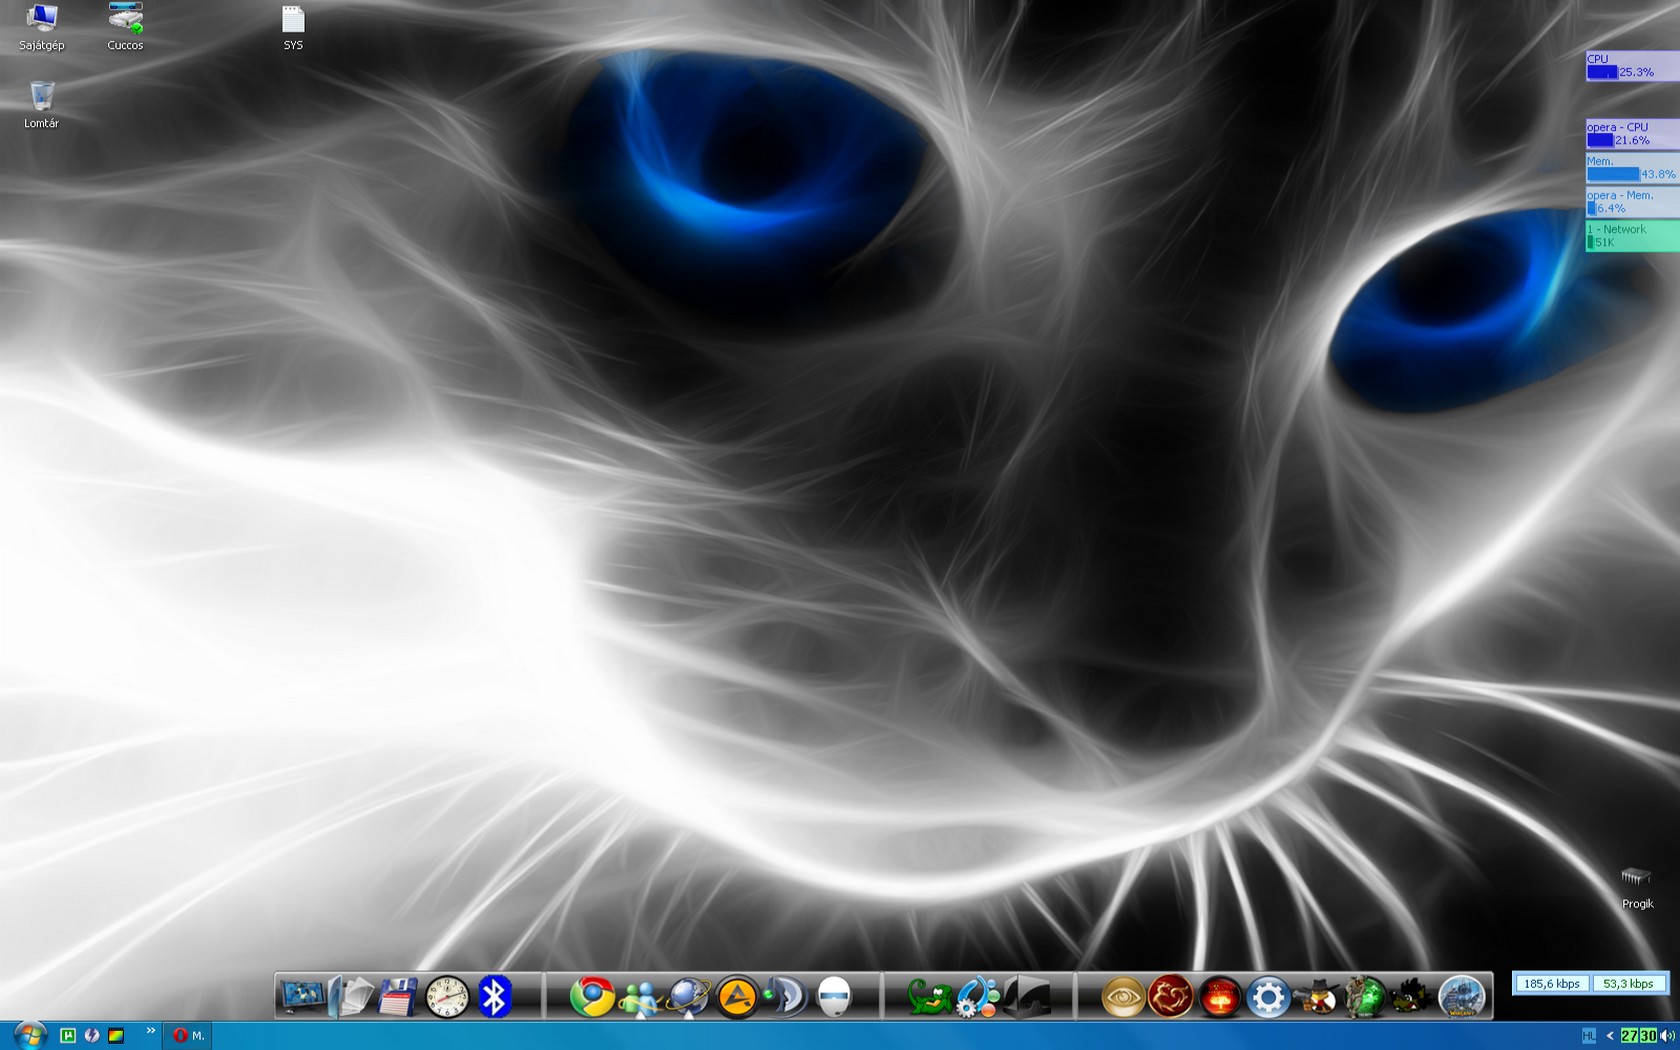The height and width of the screenshot is (1050, 1680).
Task: Click µTorrent quick launch icon
Action: [x=68, y=1035]
